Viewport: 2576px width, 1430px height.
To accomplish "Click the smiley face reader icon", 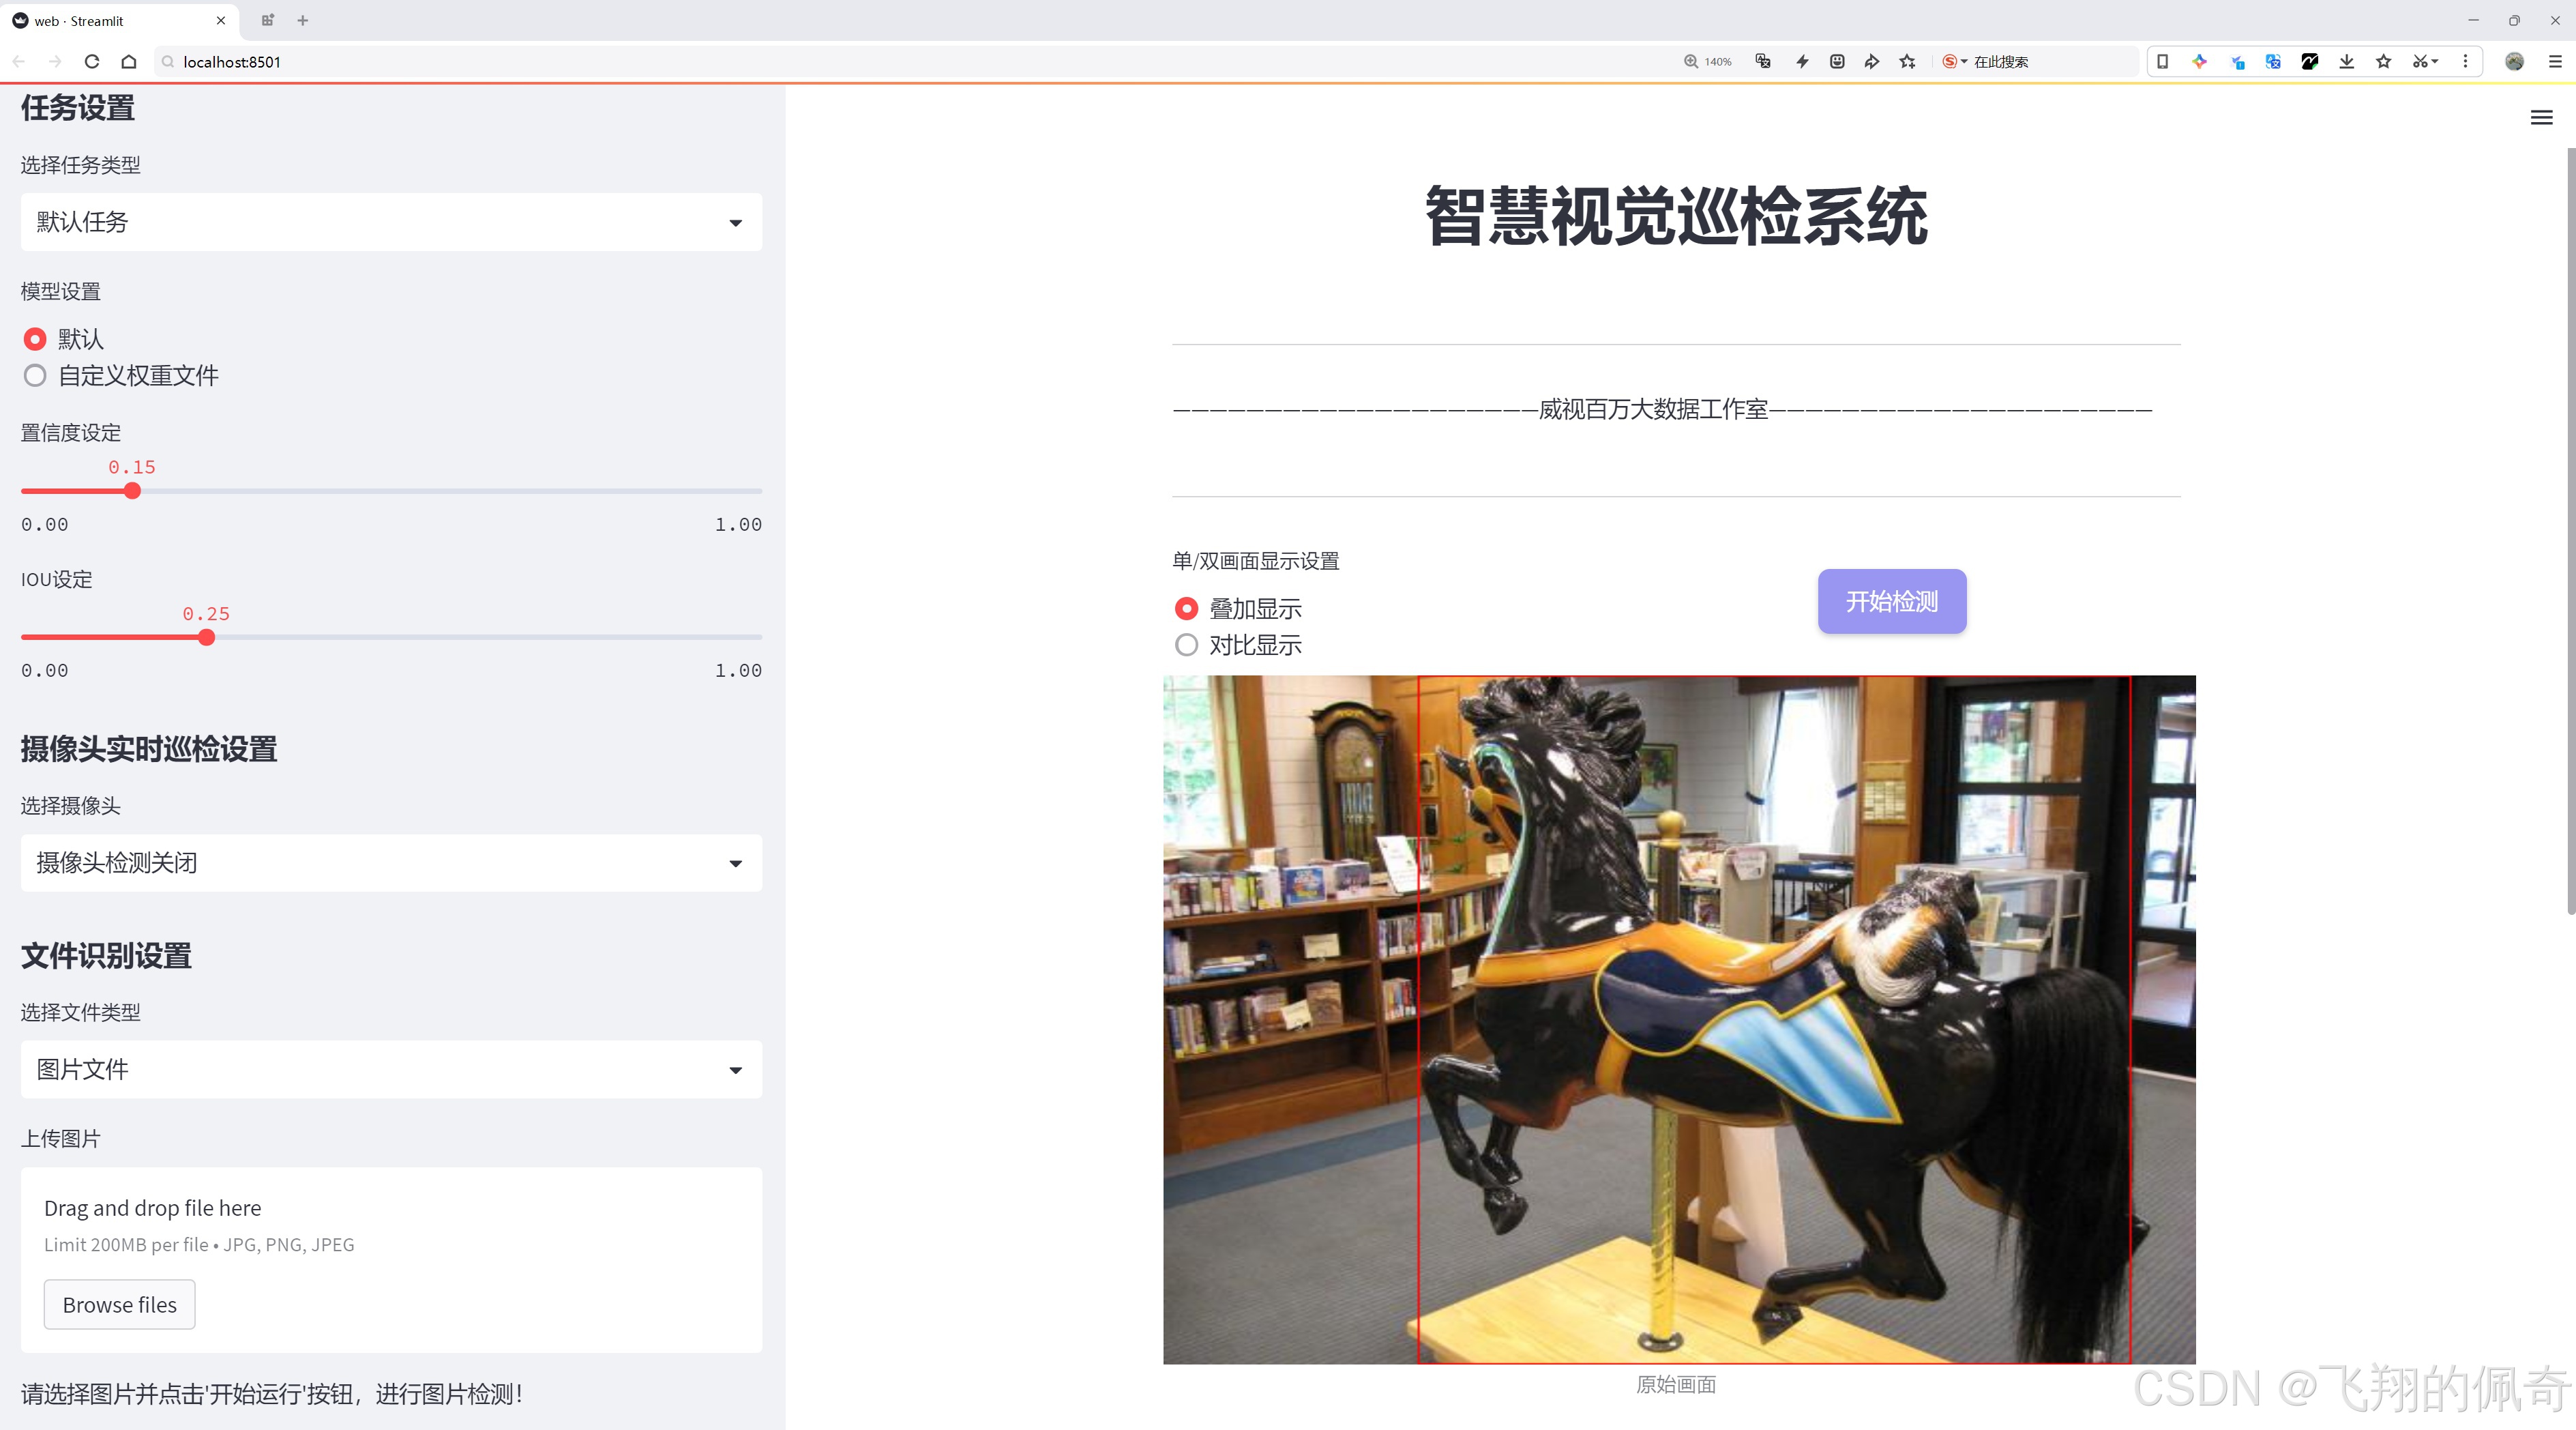I will click(1837, 61).
